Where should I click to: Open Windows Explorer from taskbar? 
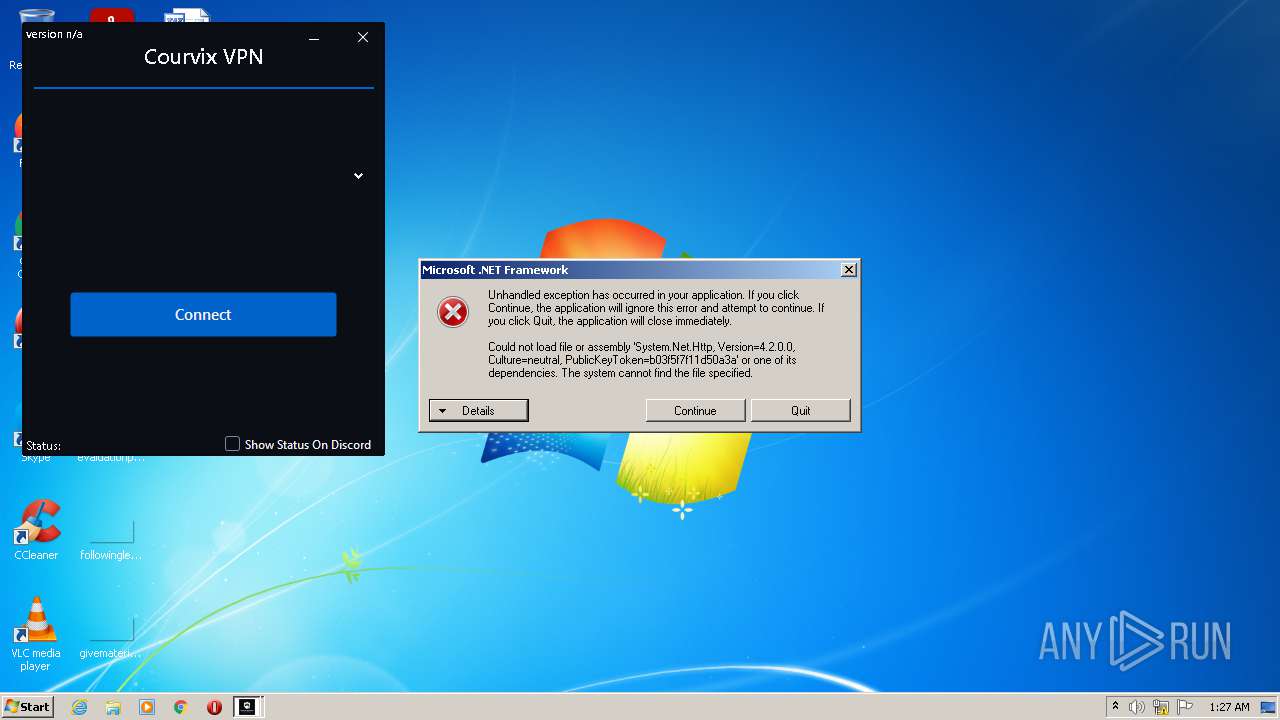[x=113, y=707]
